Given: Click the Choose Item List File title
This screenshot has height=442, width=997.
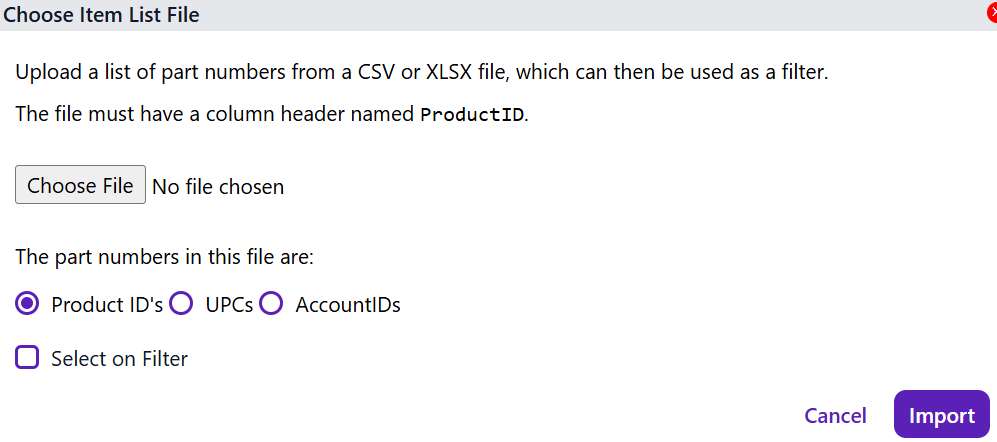Looking at the screenshot, I should click(x=101, y=14).
